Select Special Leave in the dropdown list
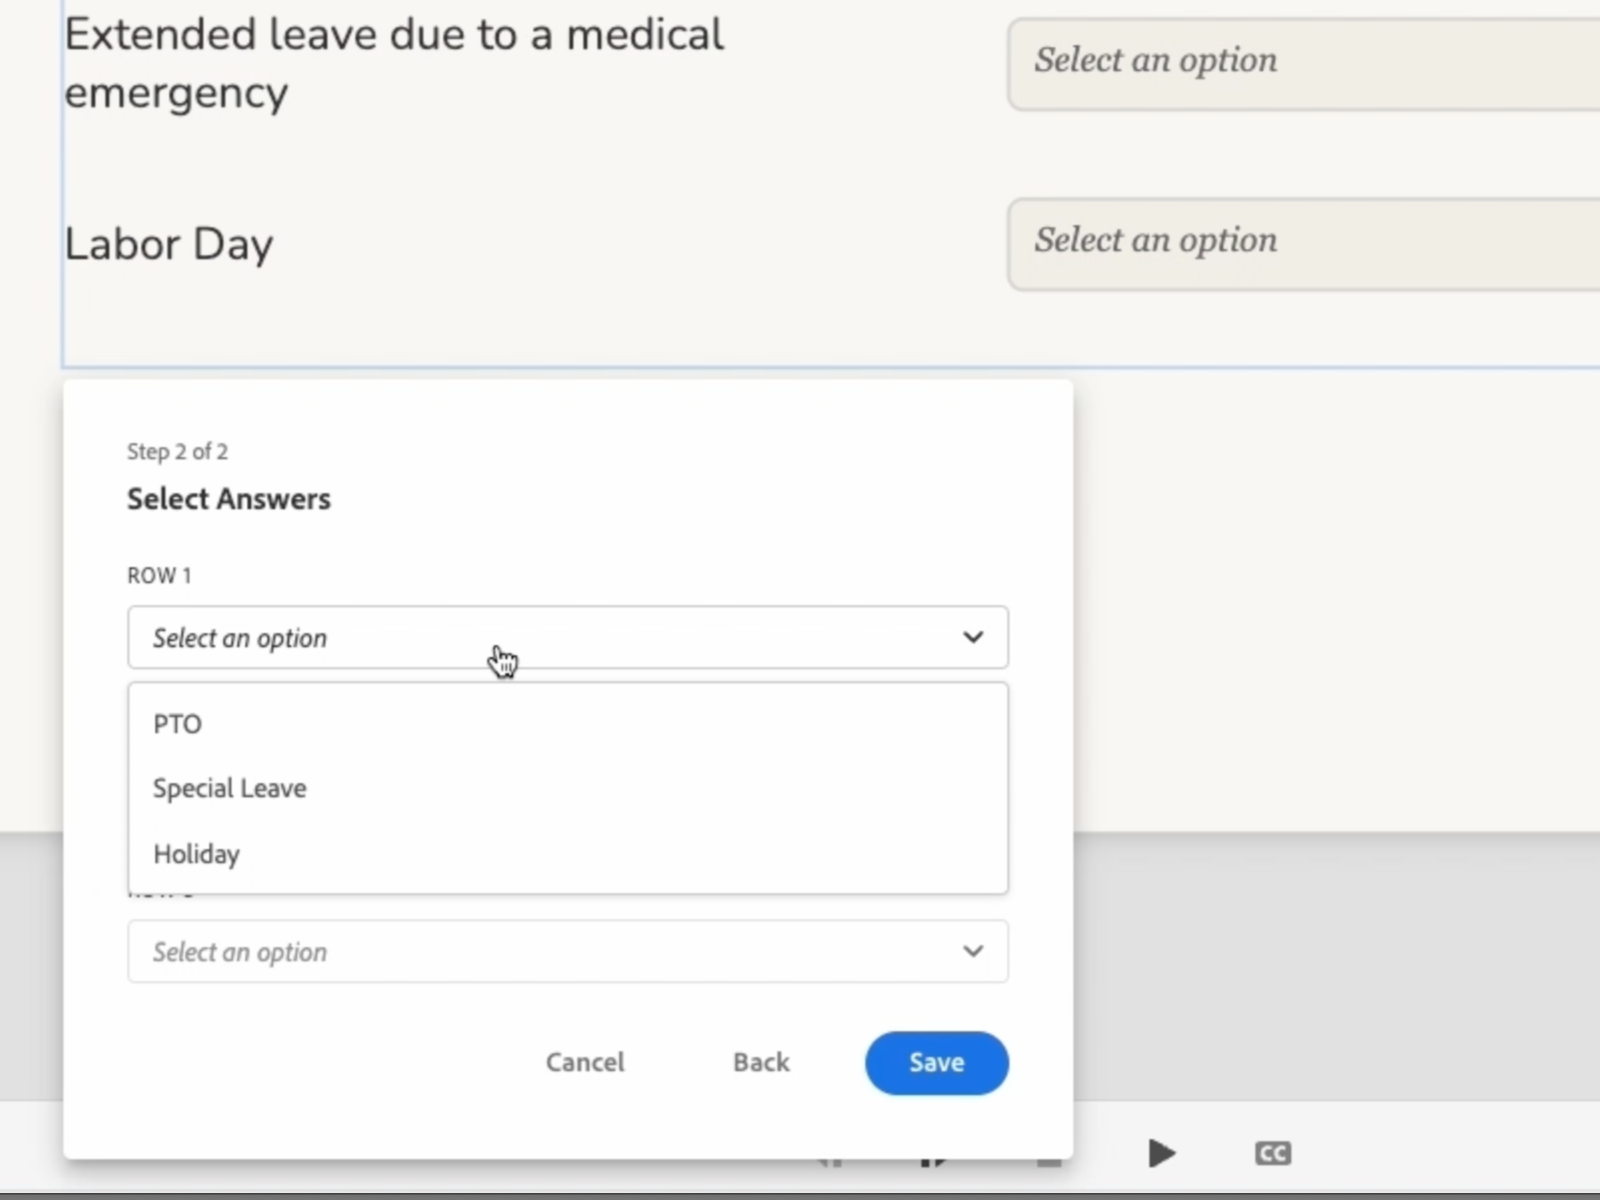This screenshot has height=1200, width=1600. click(230, 788)
